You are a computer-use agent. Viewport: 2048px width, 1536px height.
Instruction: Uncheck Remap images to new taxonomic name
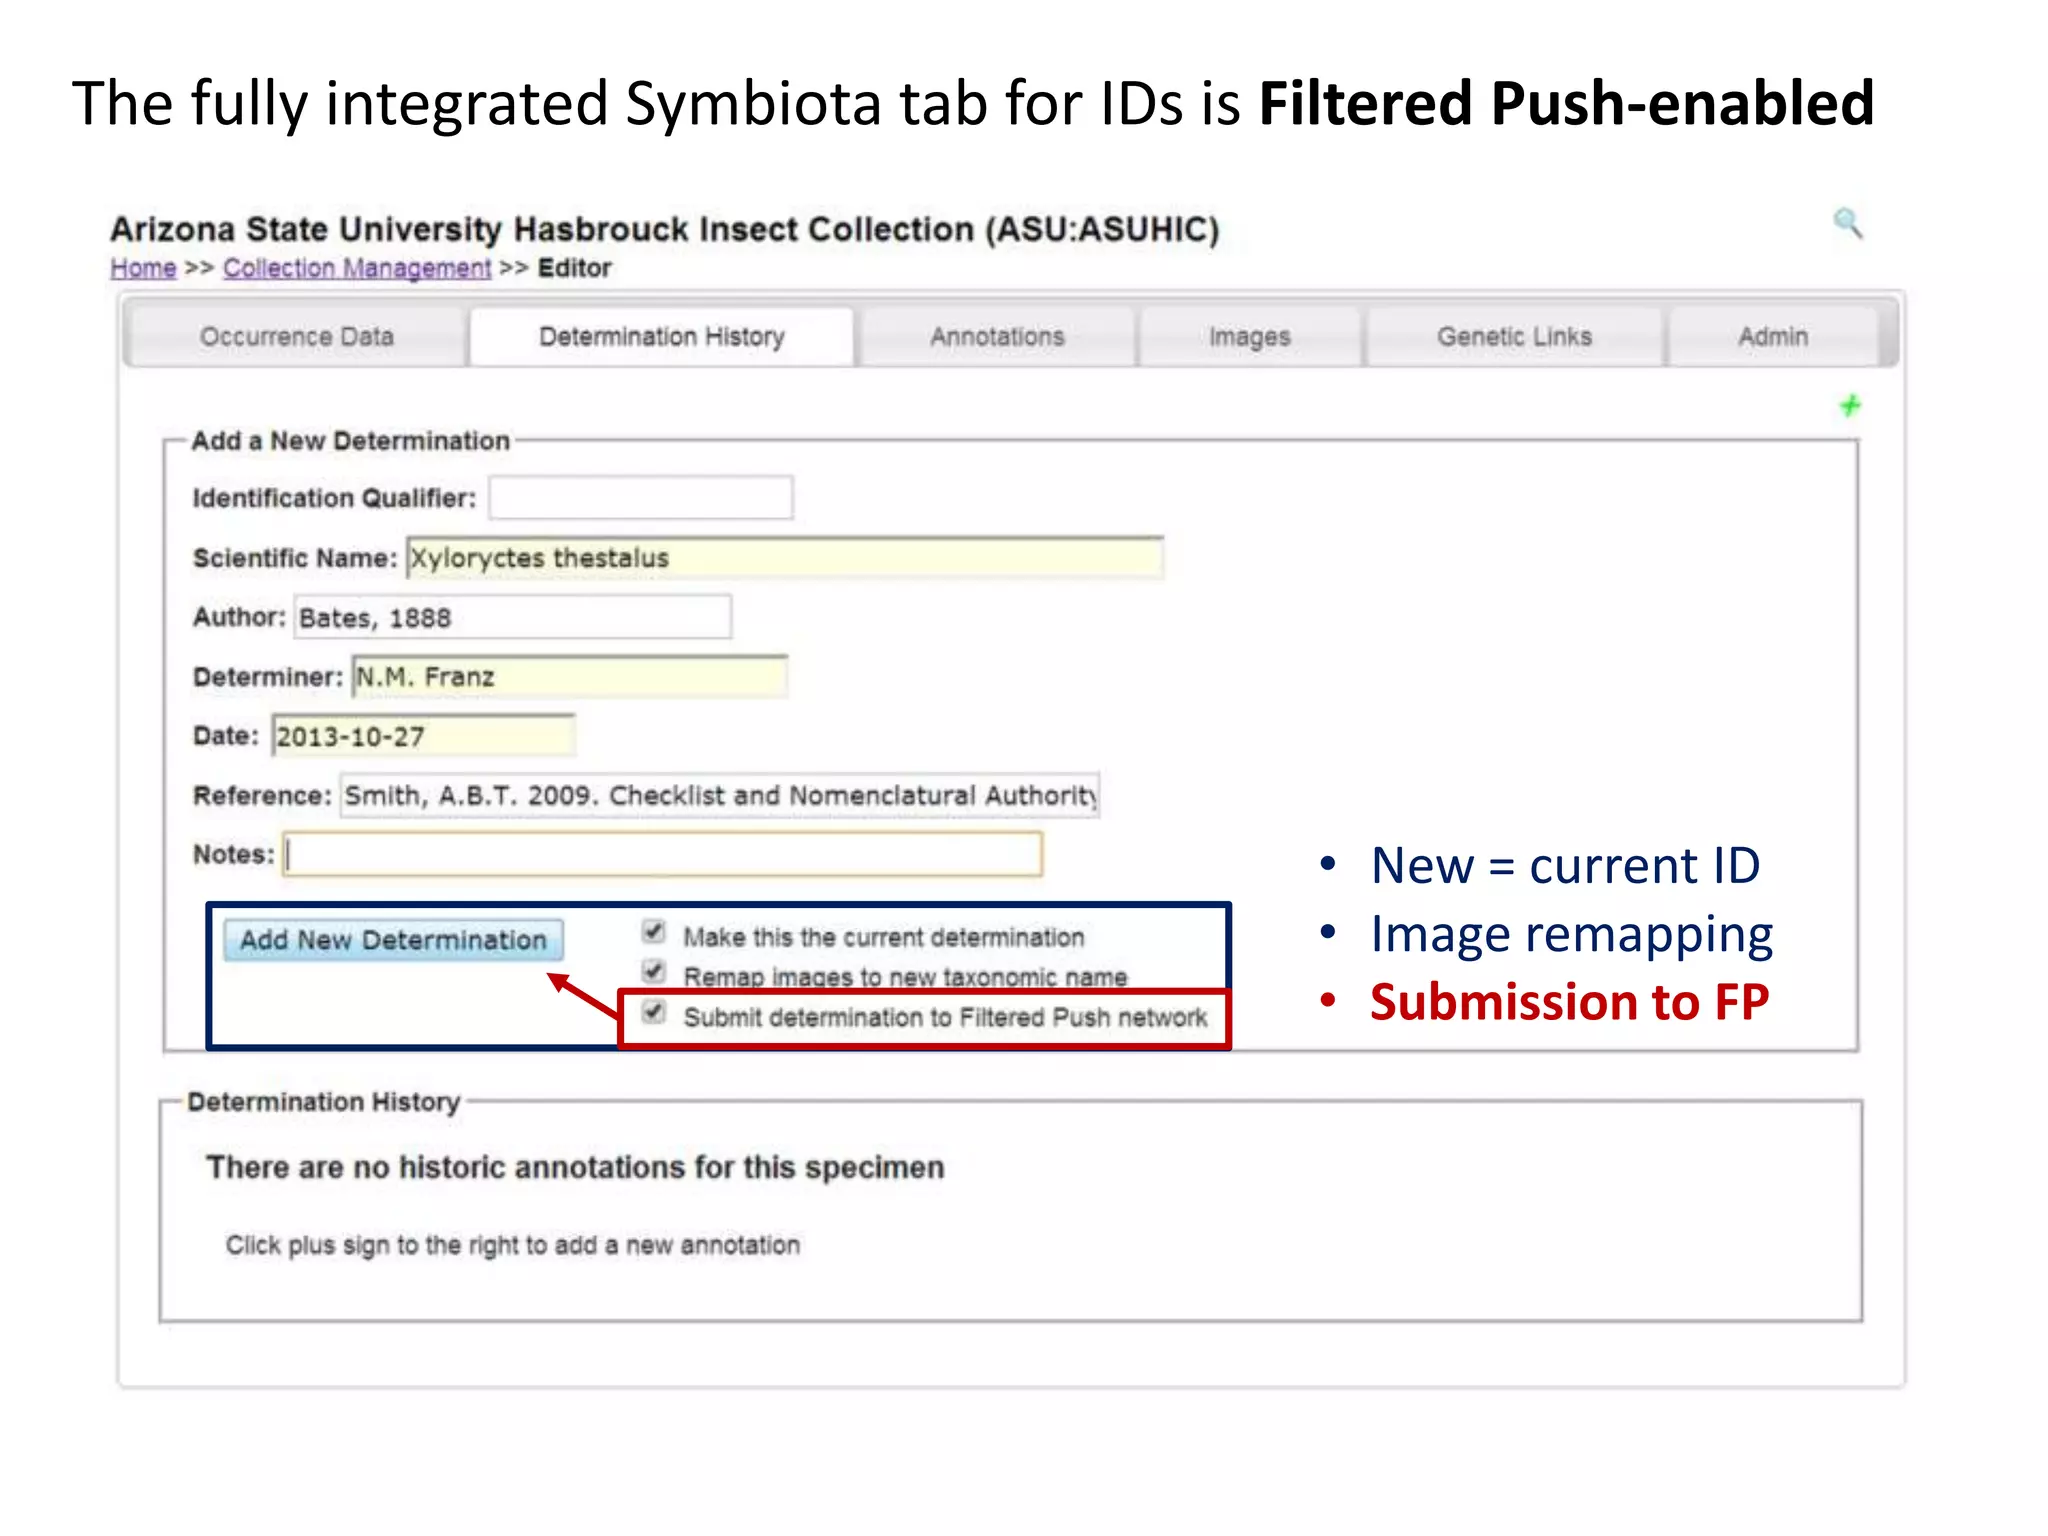pyautogui.click(x=654, y=971)
